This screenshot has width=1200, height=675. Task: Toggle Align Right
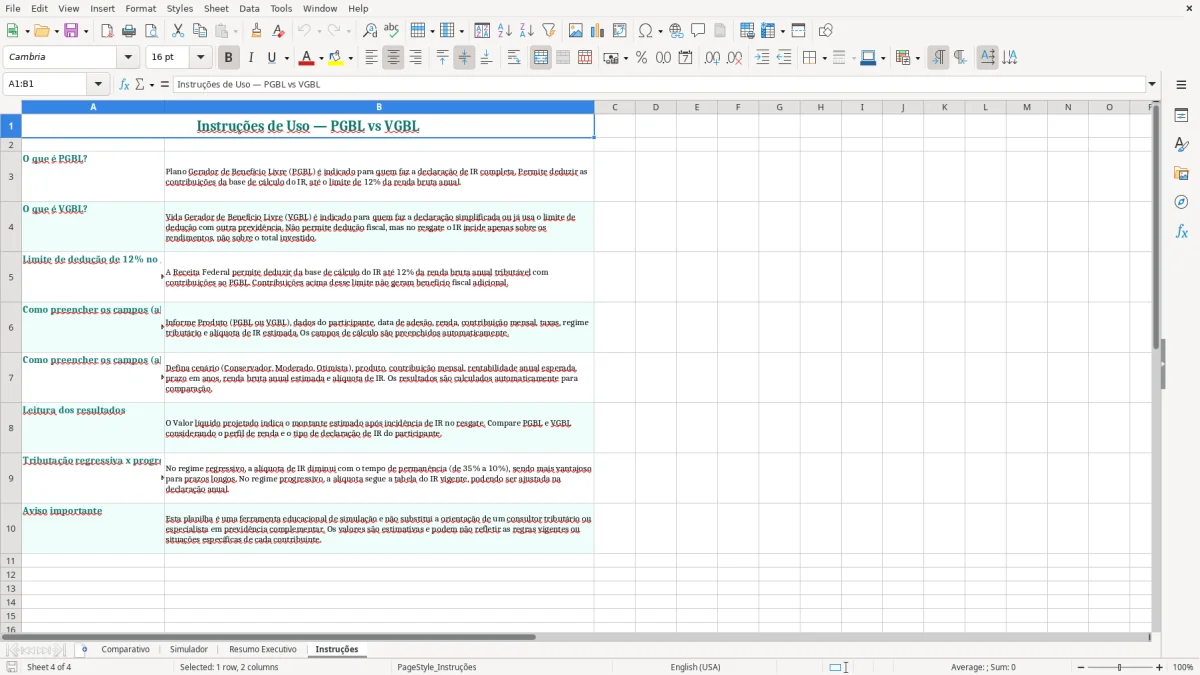(415, 58)
